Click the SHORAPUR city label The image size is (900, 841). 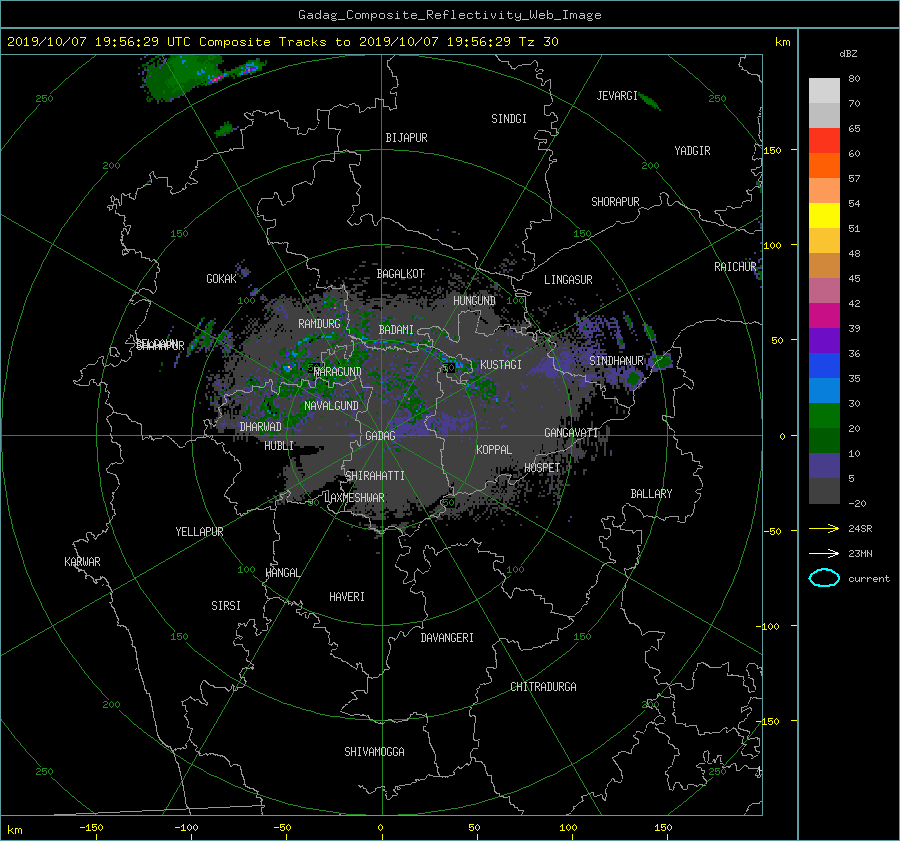[615, 202]
